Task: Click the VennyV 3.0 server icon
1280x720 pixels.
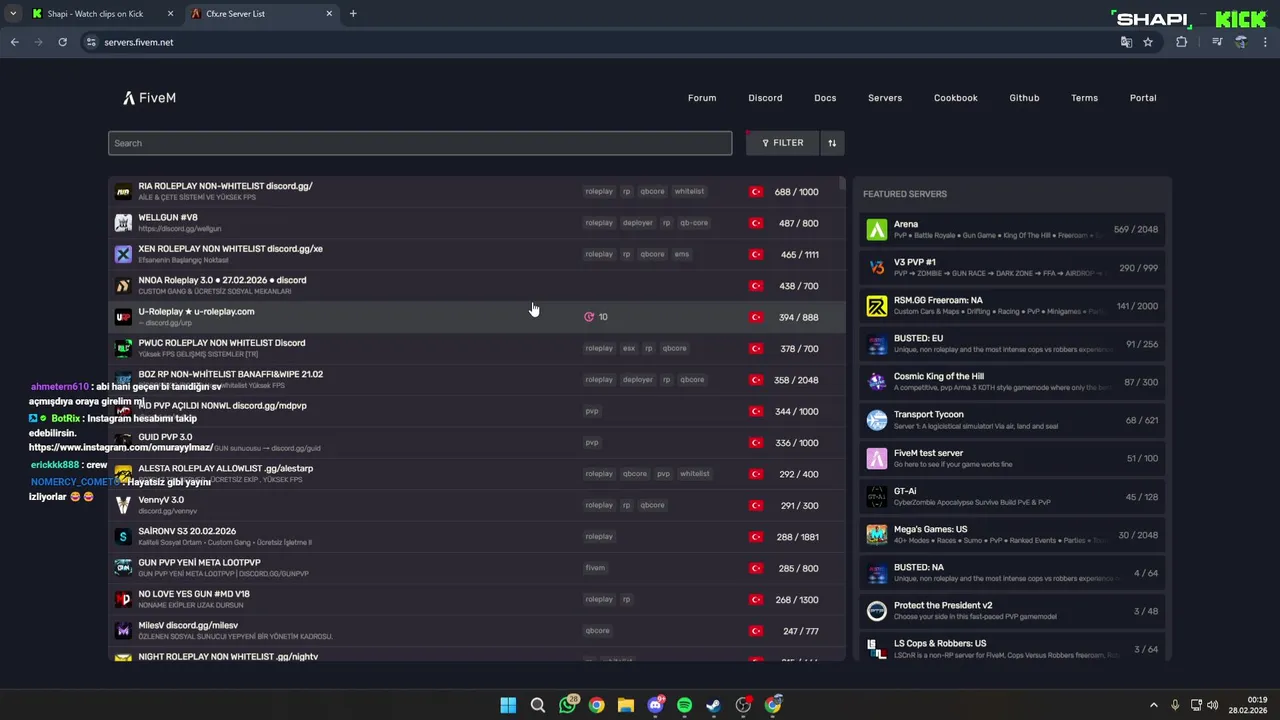Action: [123, 505]
